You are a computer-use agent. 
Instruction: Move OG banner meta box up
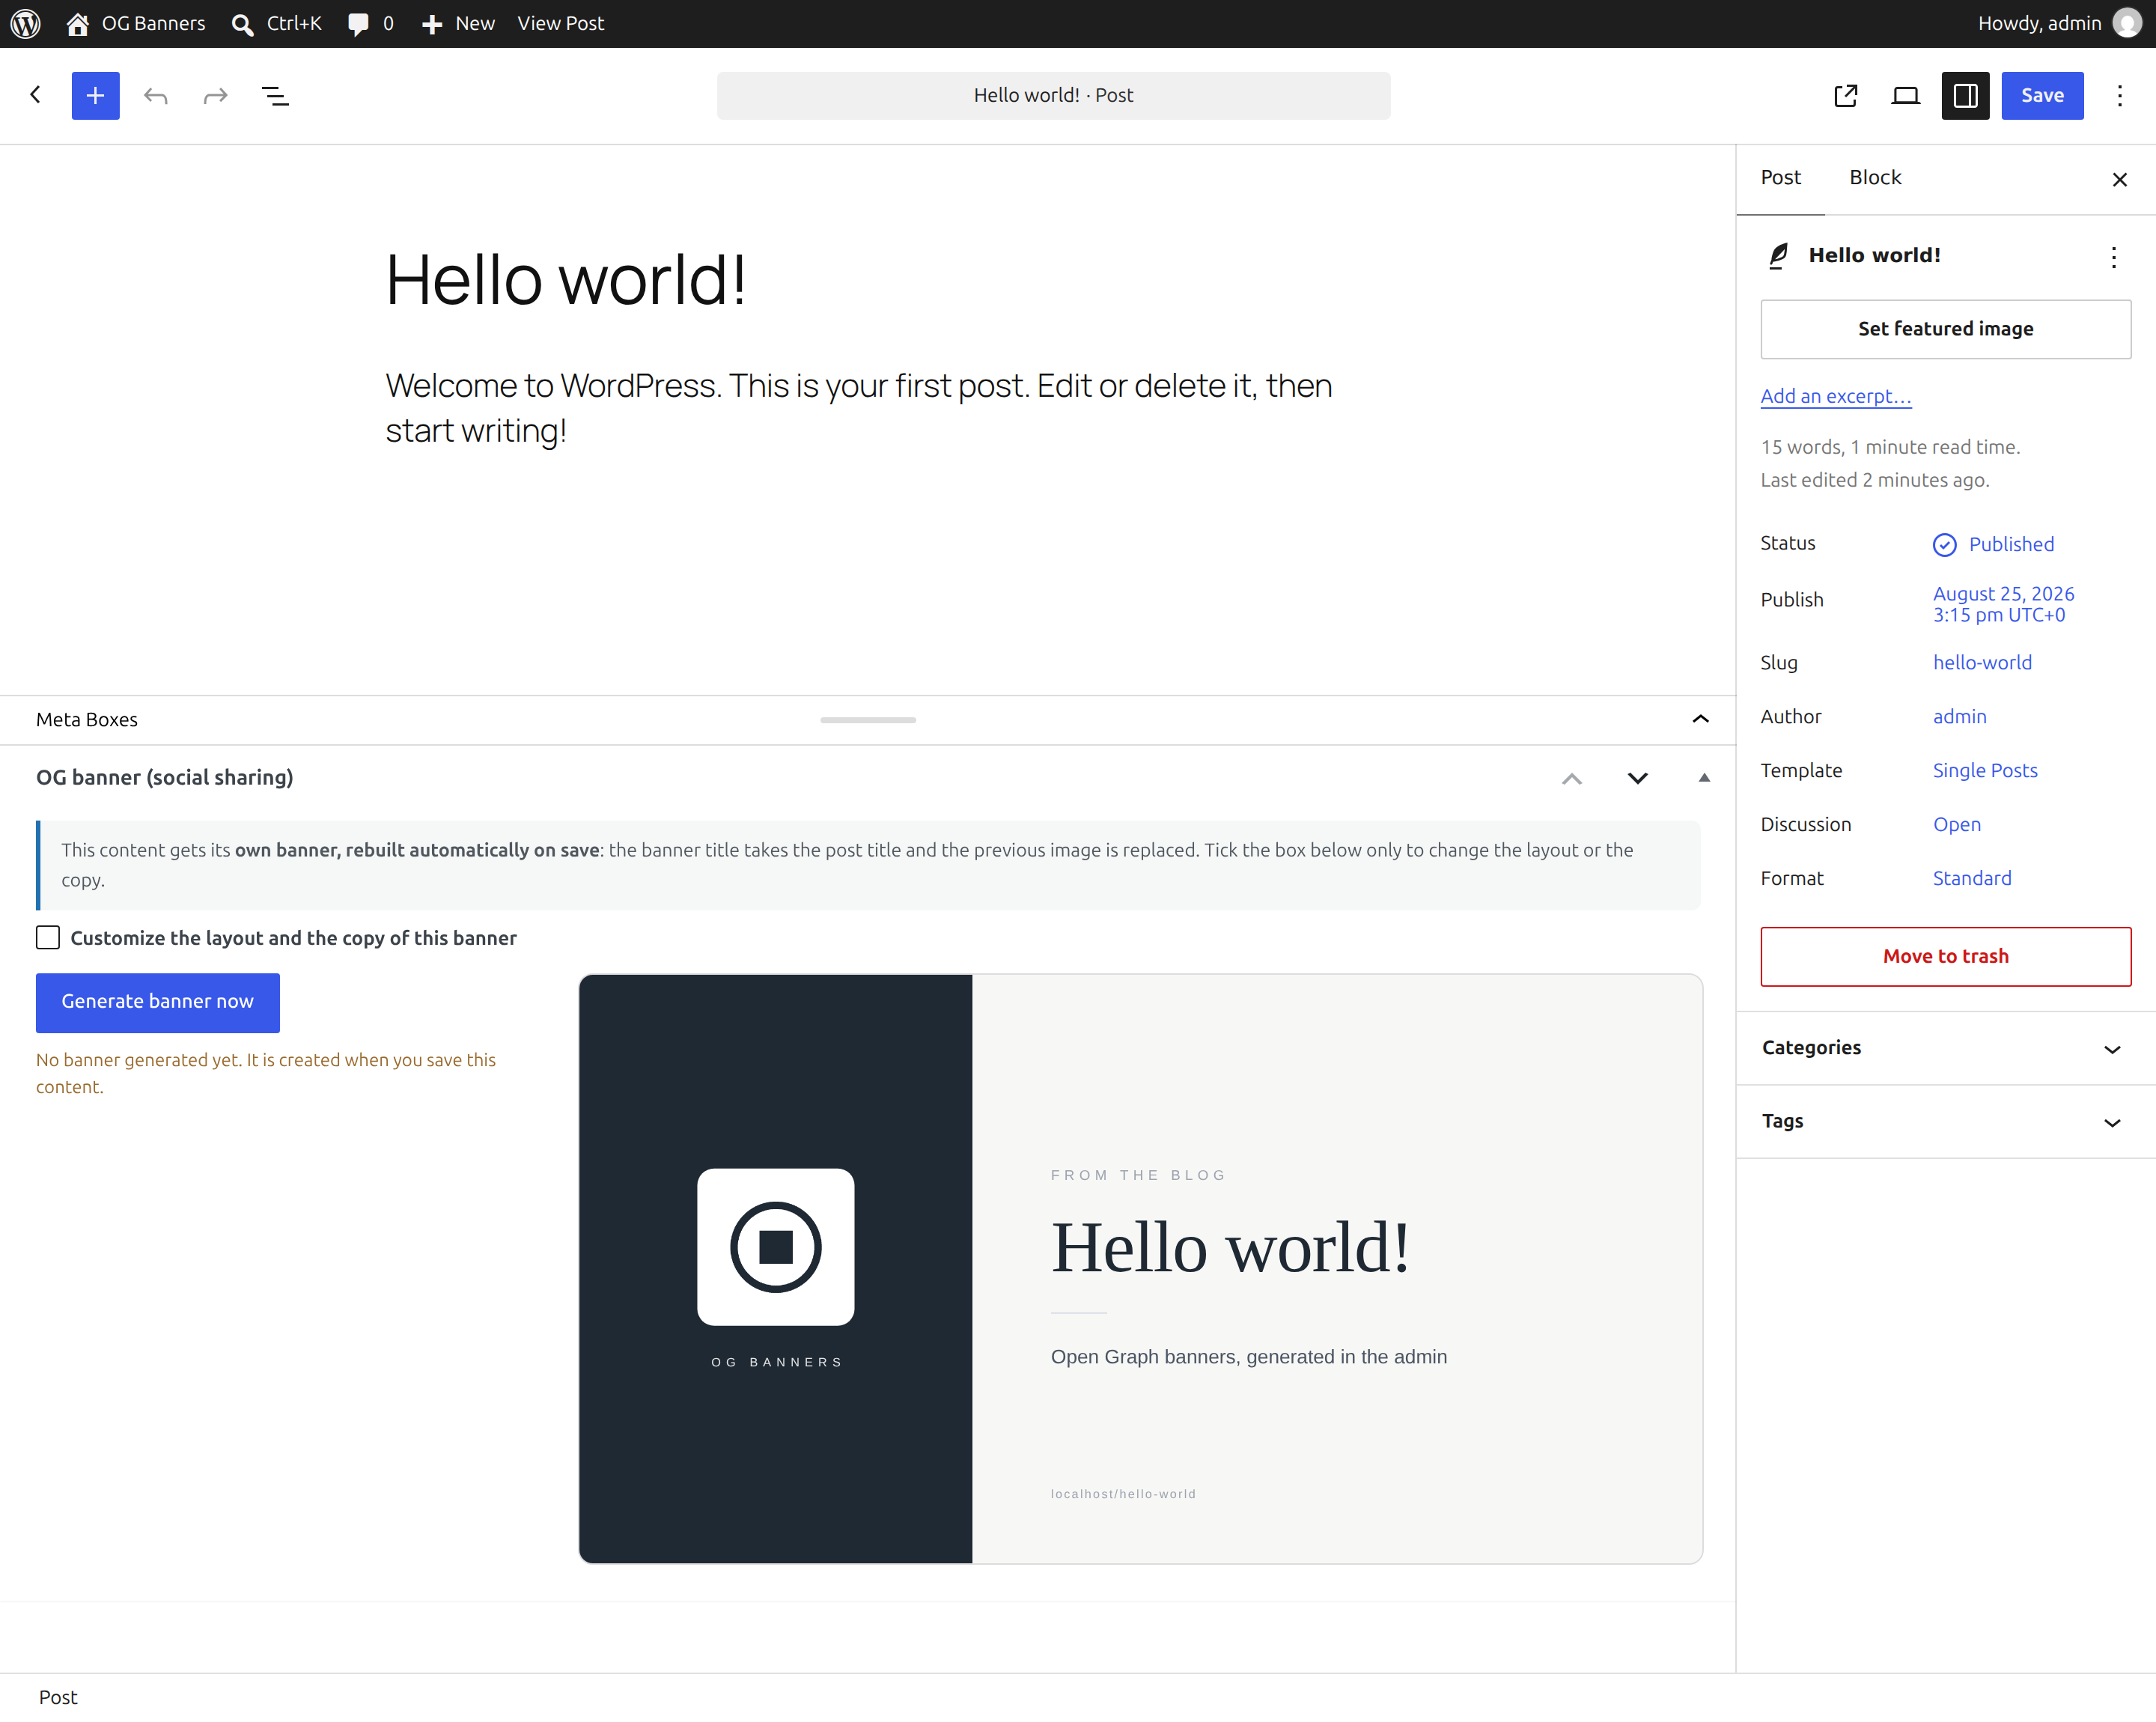coord(1572,778)
